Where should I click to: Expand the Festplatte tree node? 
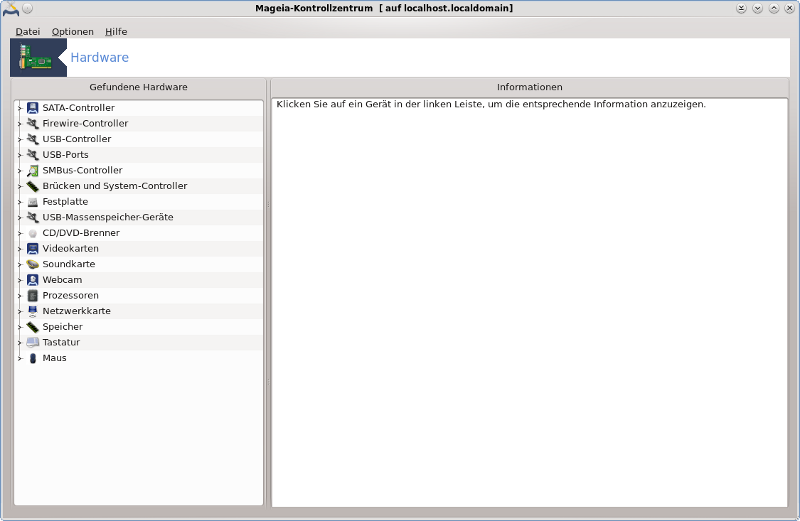[x=20, y=202]
